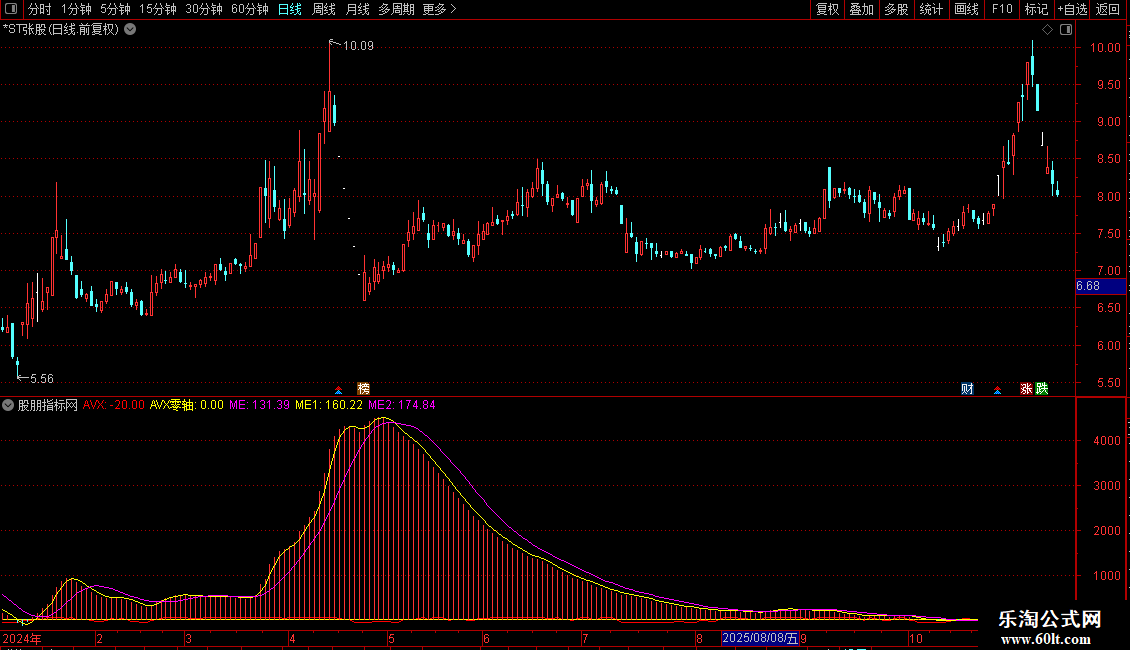Switch to the 周线 weekly period
This screenshot has width=1130, height=650.
click(324, 9)
